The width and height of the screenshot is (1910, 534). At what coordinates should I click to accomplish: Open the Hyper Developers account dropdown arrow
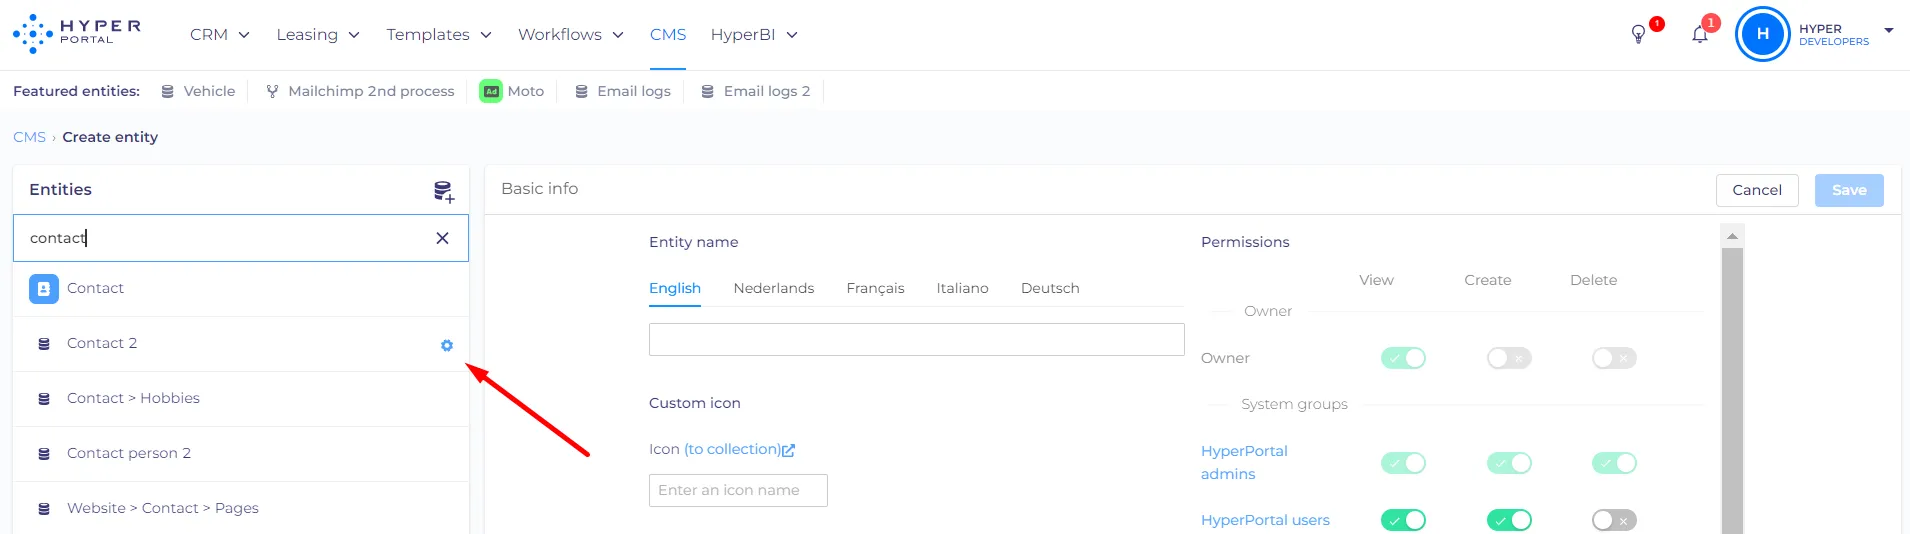[1889, 31]
